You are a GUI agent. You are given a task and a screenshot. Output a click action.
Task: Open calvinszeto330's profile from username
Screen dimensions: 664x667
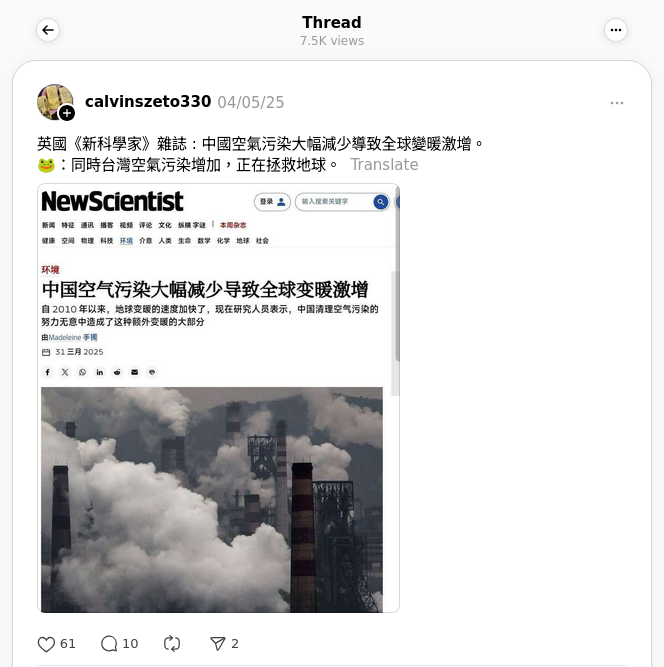click(148, 102)
